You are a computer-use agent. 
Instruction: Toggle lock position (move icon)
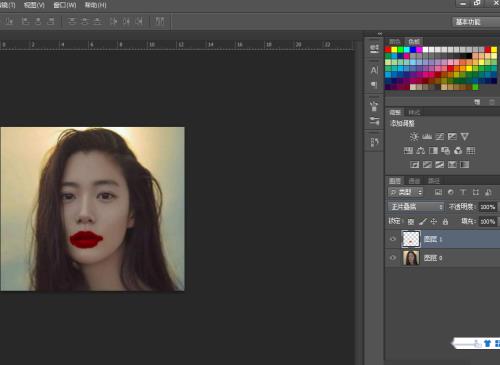(434, 221)
